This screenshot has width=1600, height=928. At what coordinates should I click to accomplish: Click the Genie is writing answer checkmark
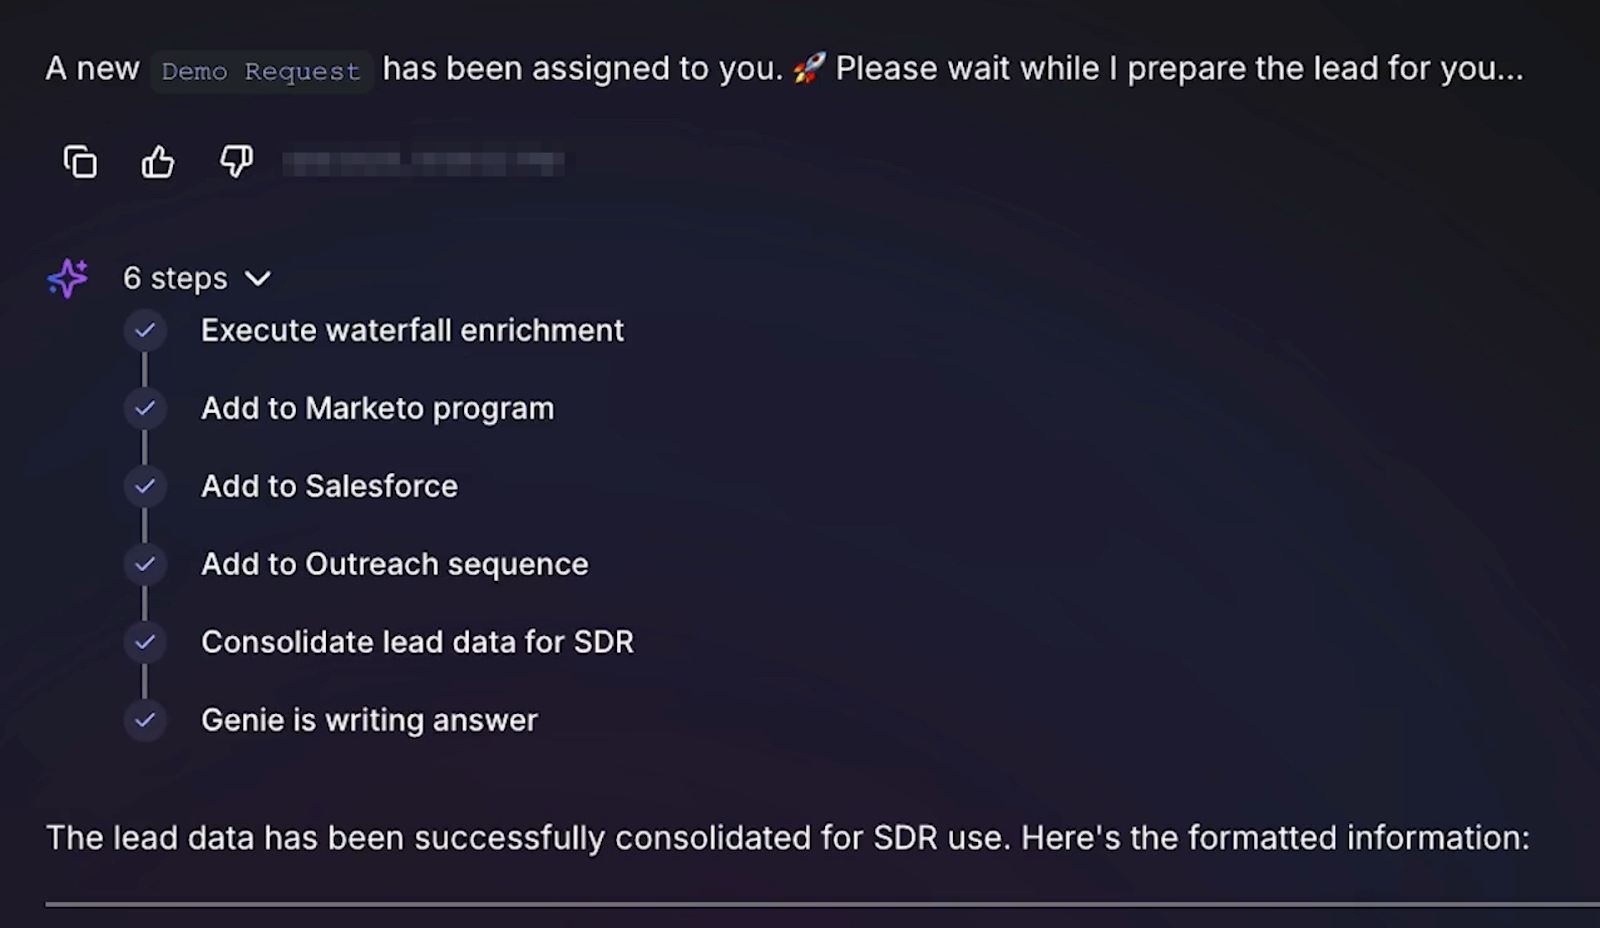(x=145, y=720)
